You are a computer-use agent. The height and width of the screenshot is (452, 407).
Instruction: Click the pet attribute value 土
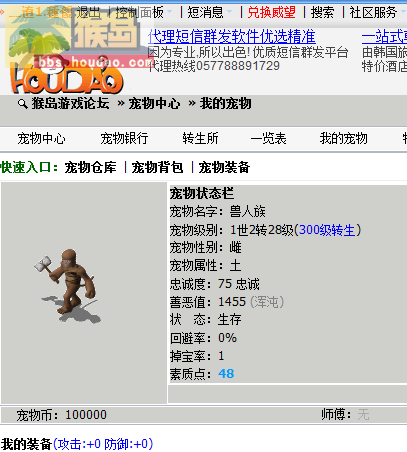(235, 266)
